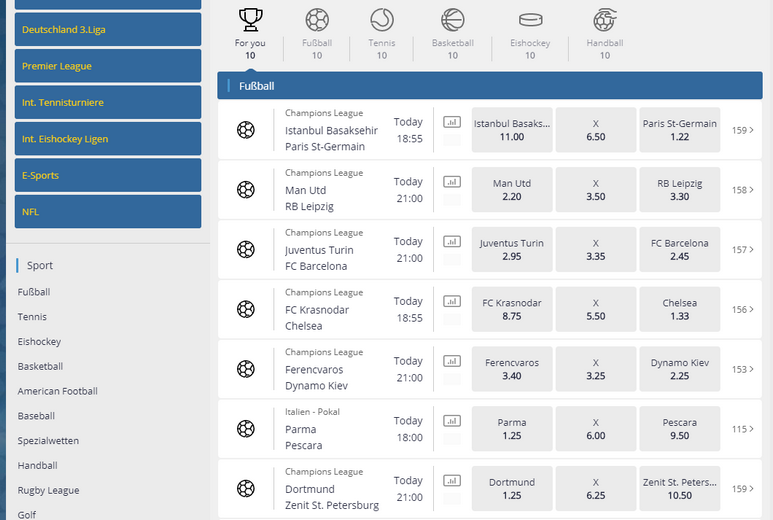The image size is (773, 520).
Task: Click football icon of FC Krasnodar row
Action: tap(246, 310)
